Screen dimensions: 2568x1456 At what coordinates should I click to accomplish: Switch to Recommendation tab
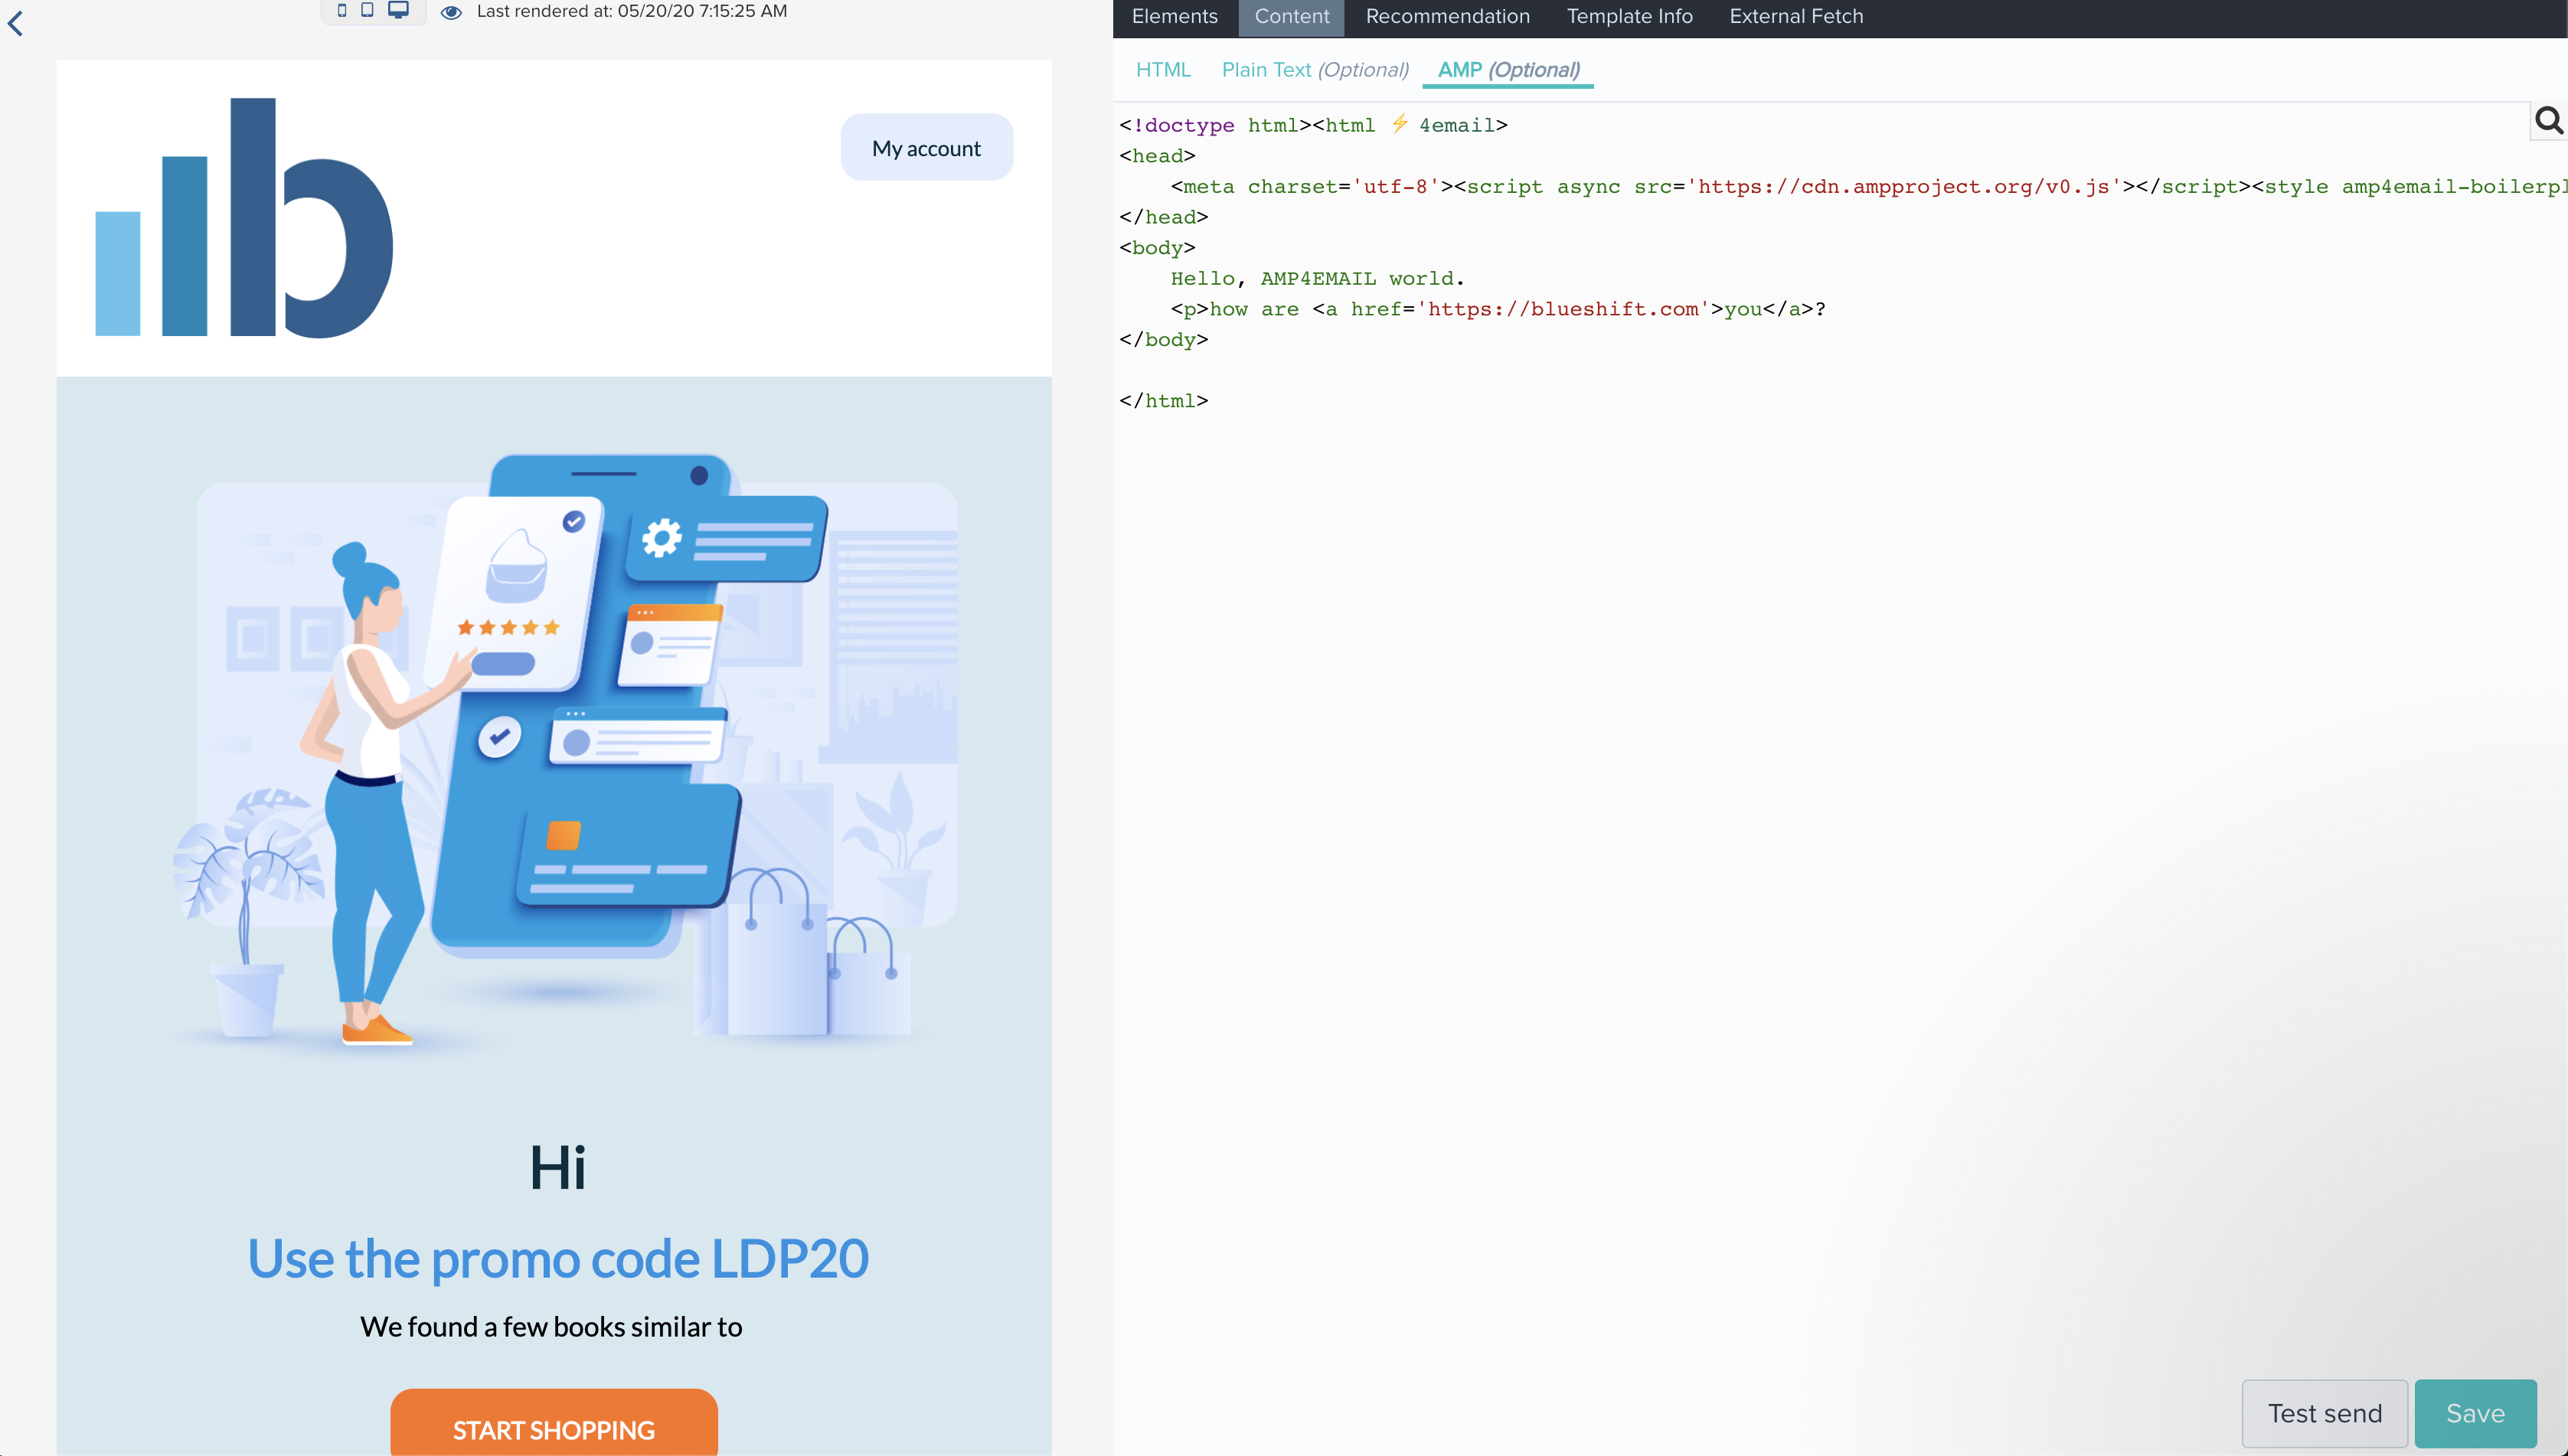1448,16
